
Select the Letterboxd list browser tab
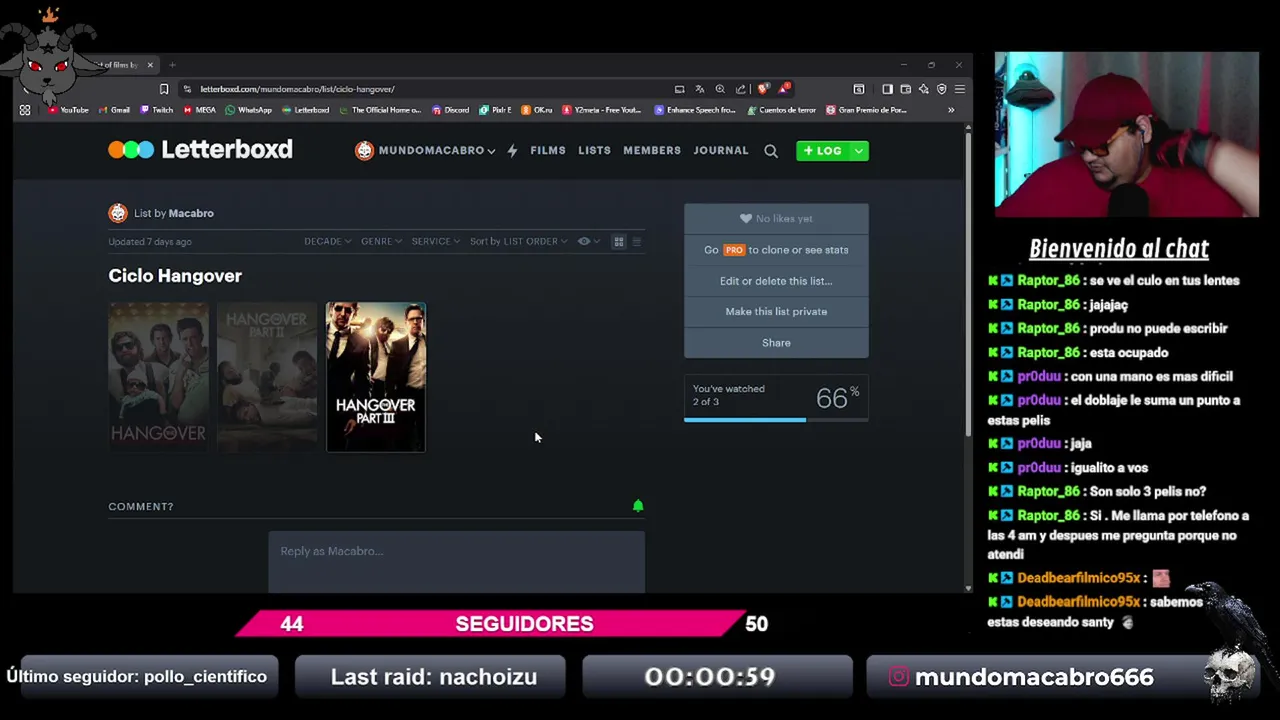click(118, 65)
